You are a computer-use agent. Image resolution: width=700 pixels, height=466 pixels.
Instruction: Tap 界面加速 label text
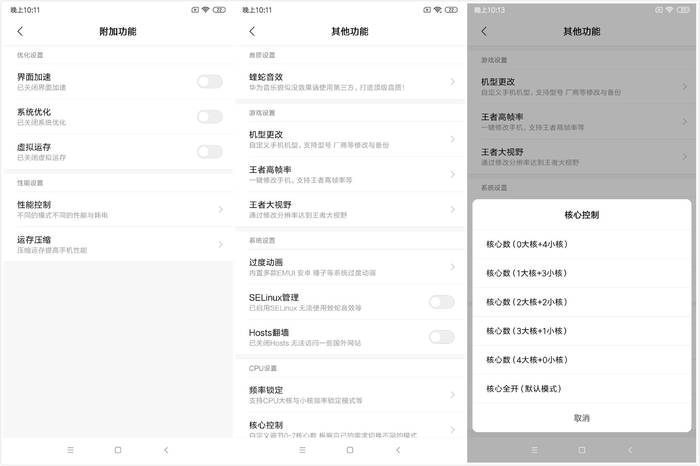click(x=34, y=77)
